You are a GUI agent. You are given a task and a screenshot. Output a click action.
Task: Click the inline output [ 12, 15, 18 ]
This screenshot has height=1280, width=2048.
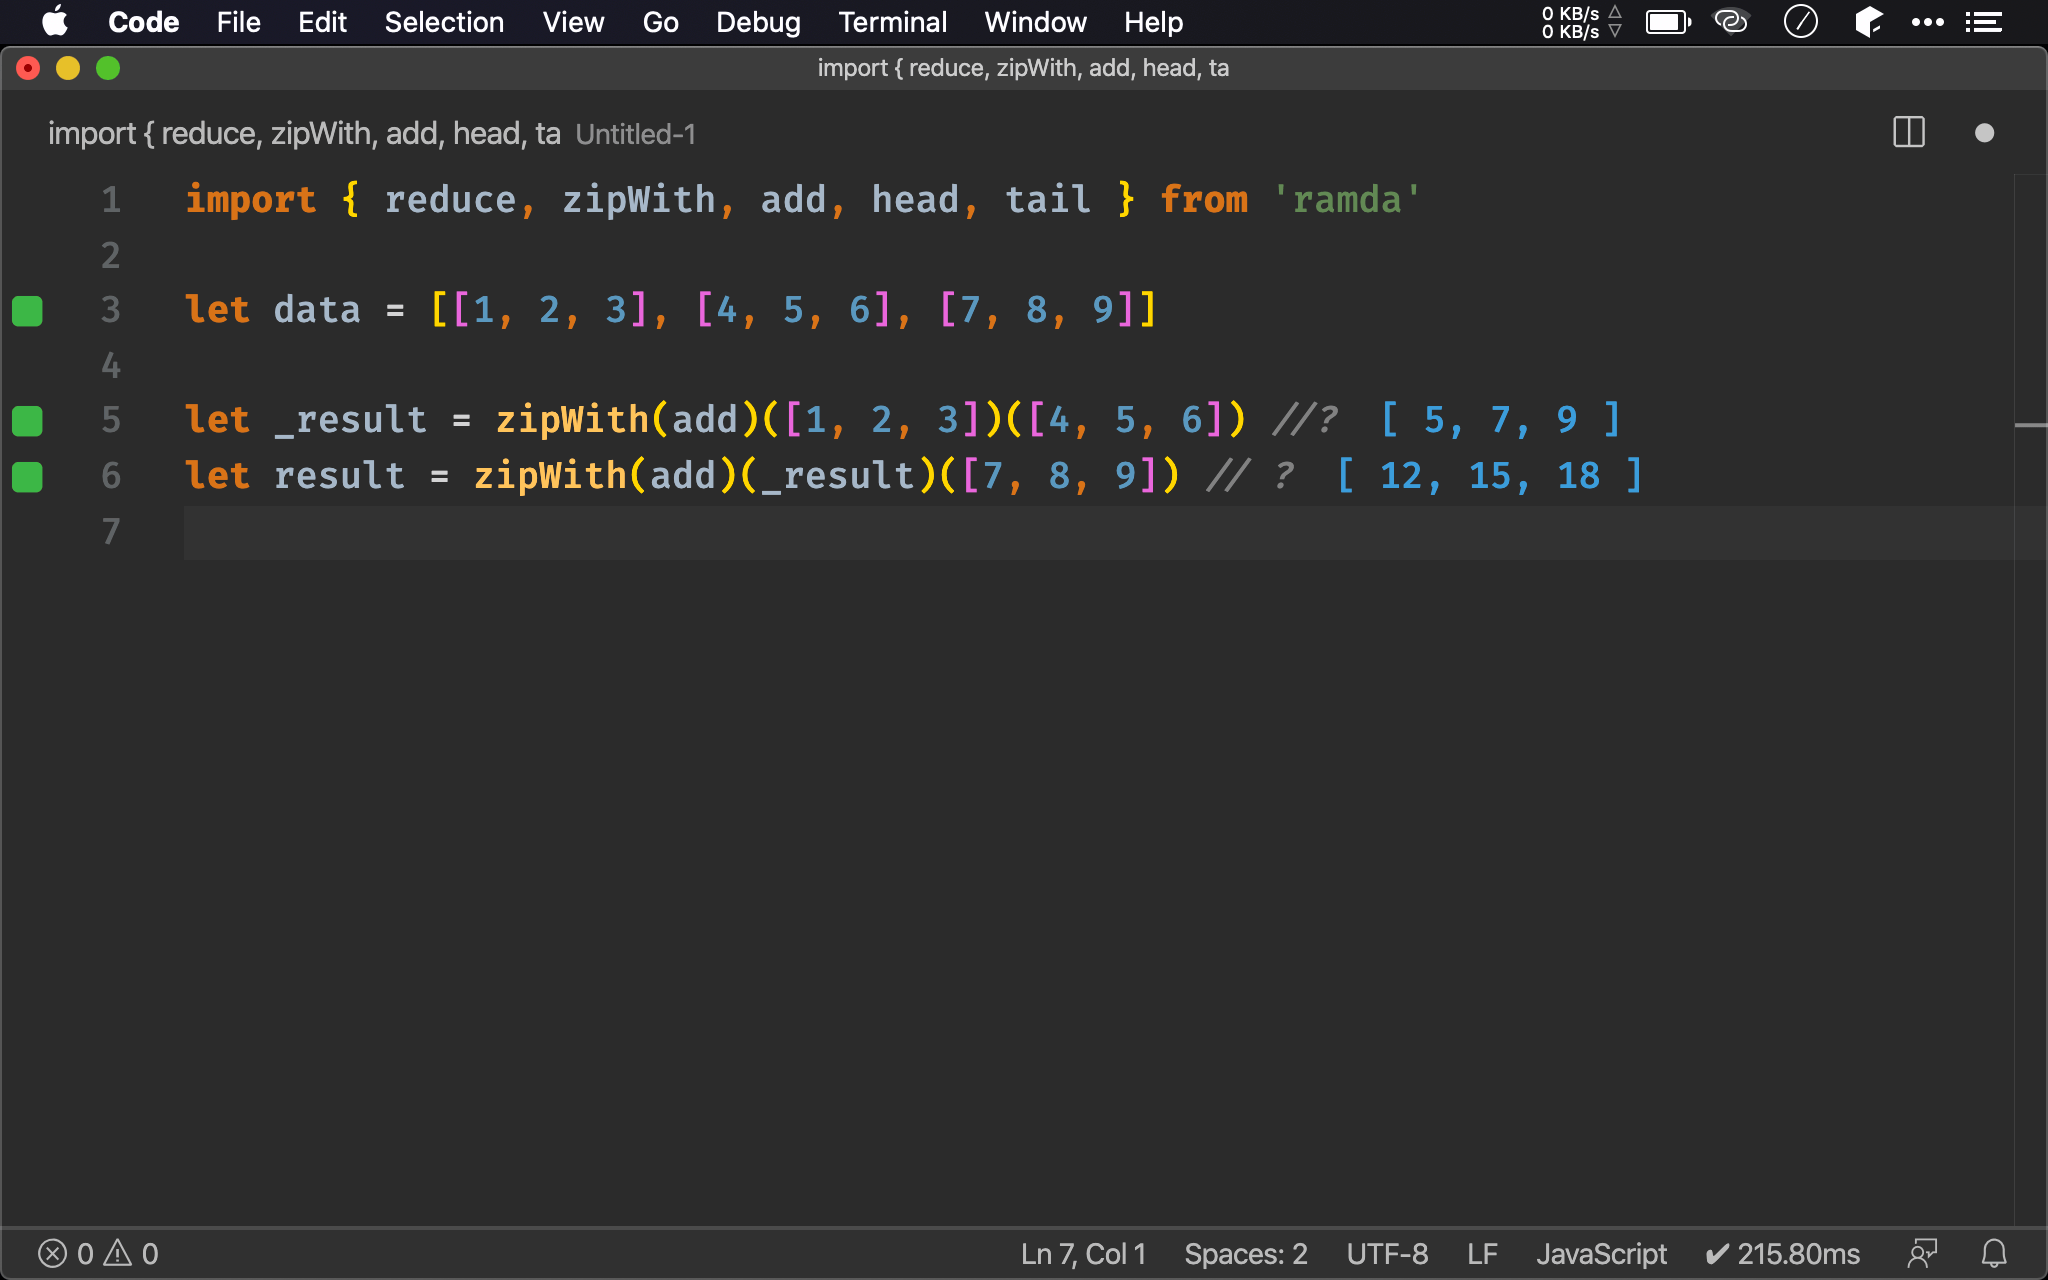pos(1489,476)
